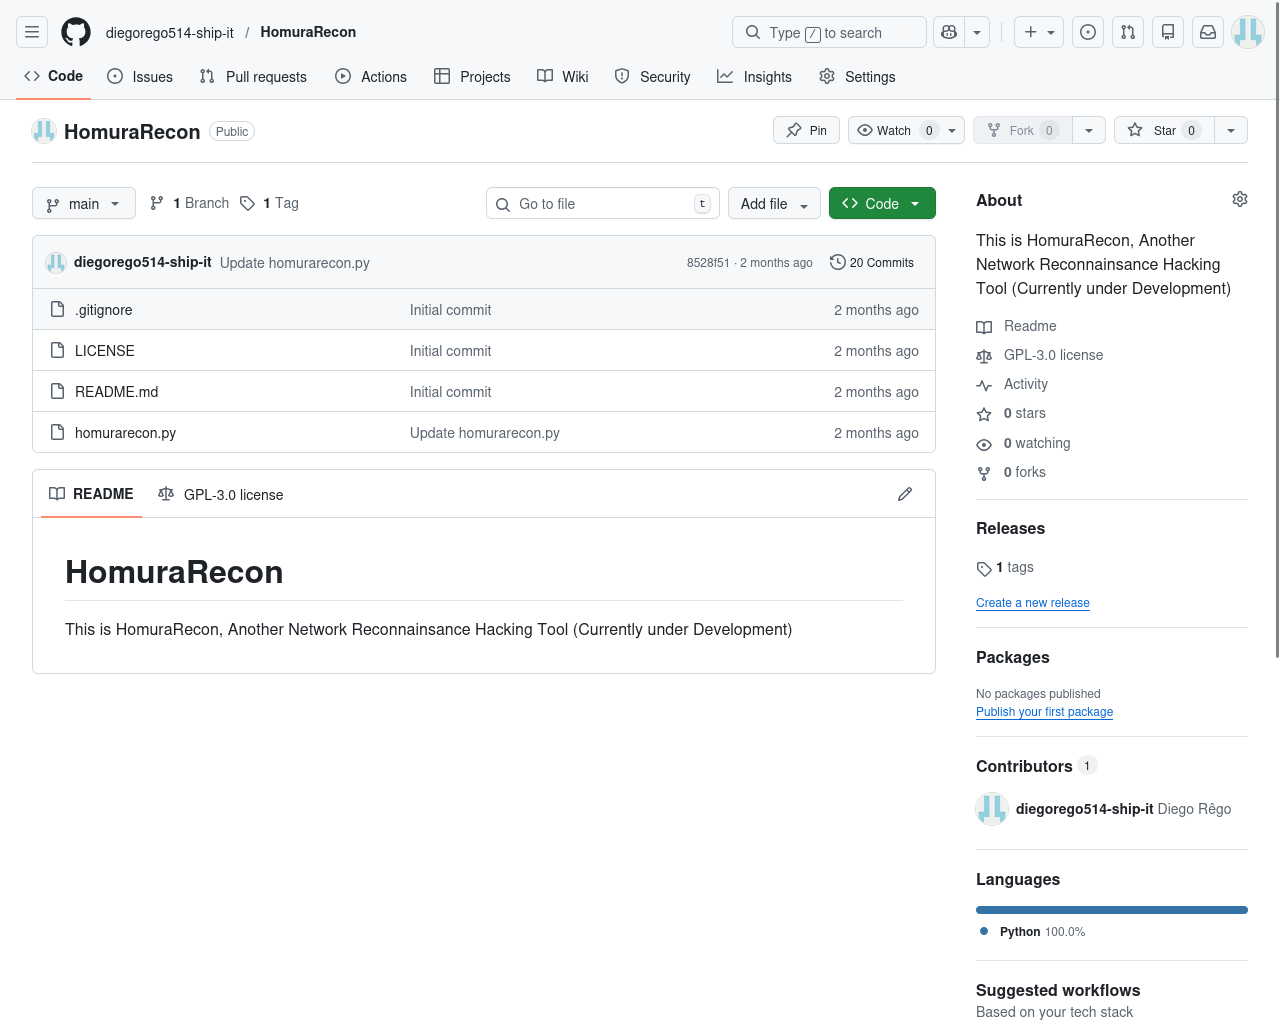This screenshot has width=1280, height=1024.
Task: Click the Create a new release link
Action: [1032, 603]
